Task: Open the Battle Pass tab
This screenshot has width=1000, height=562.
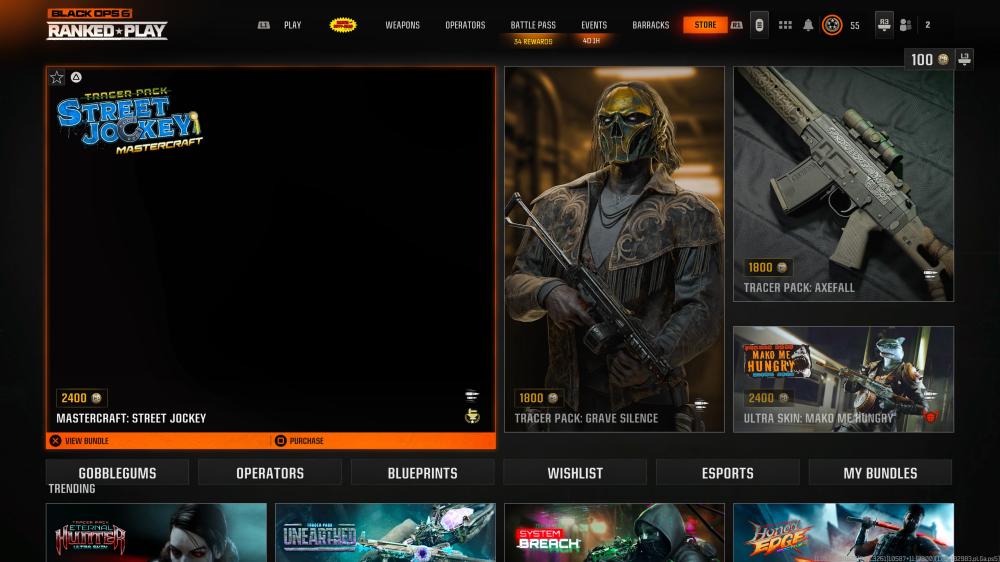Action: [533, 25]
